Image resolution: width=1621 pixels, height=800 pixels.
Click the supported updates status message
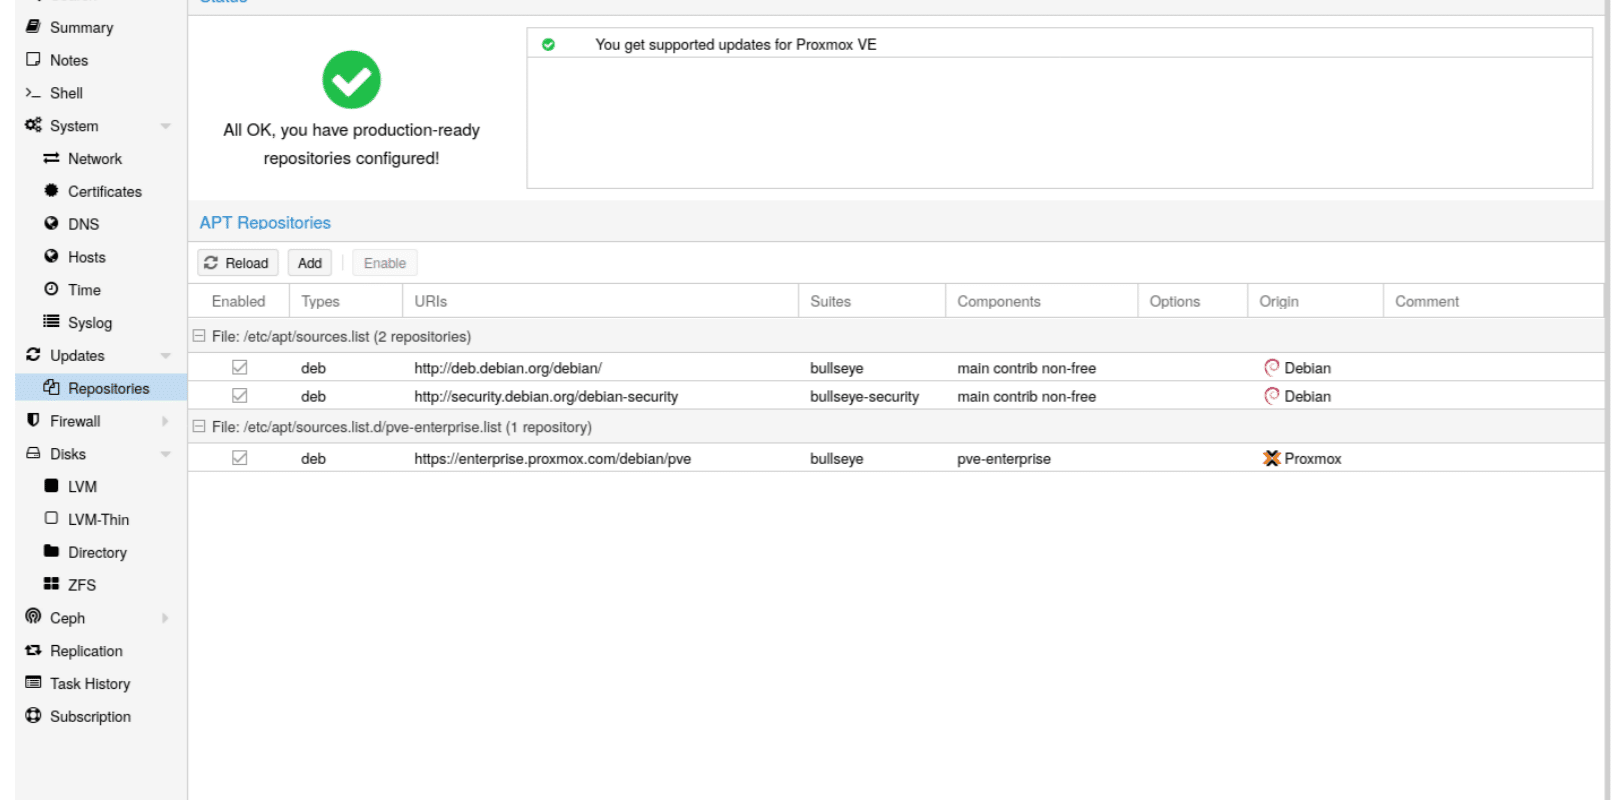tap(735, 45)
